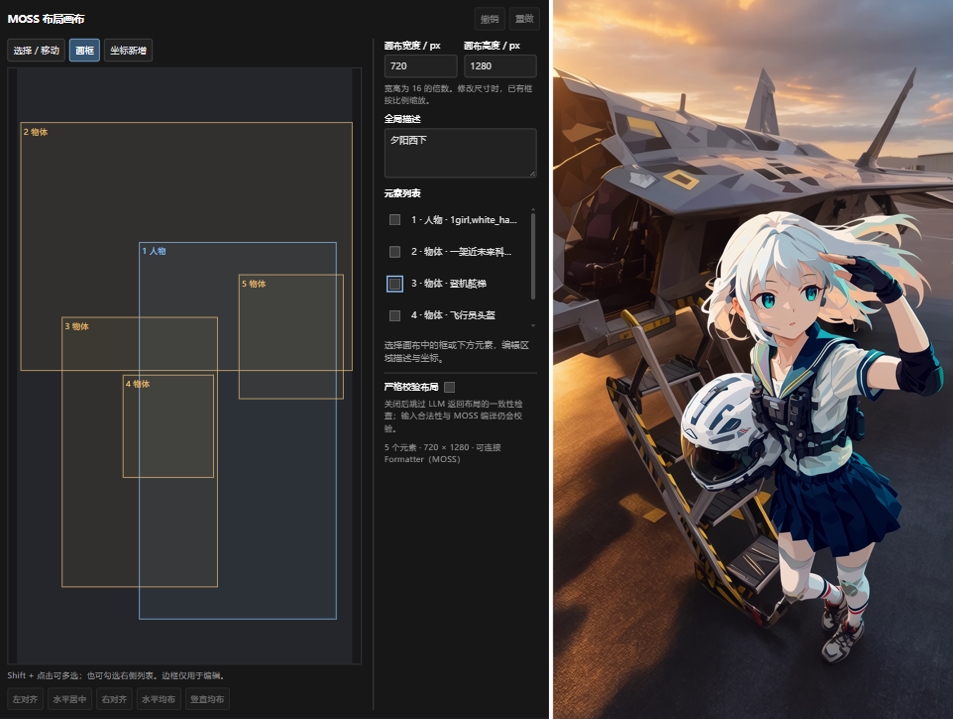The width and height of the screenshot is (953, 719).
Task: Click the 左对齐 align-left button
Action: click(x=25, y=699)
